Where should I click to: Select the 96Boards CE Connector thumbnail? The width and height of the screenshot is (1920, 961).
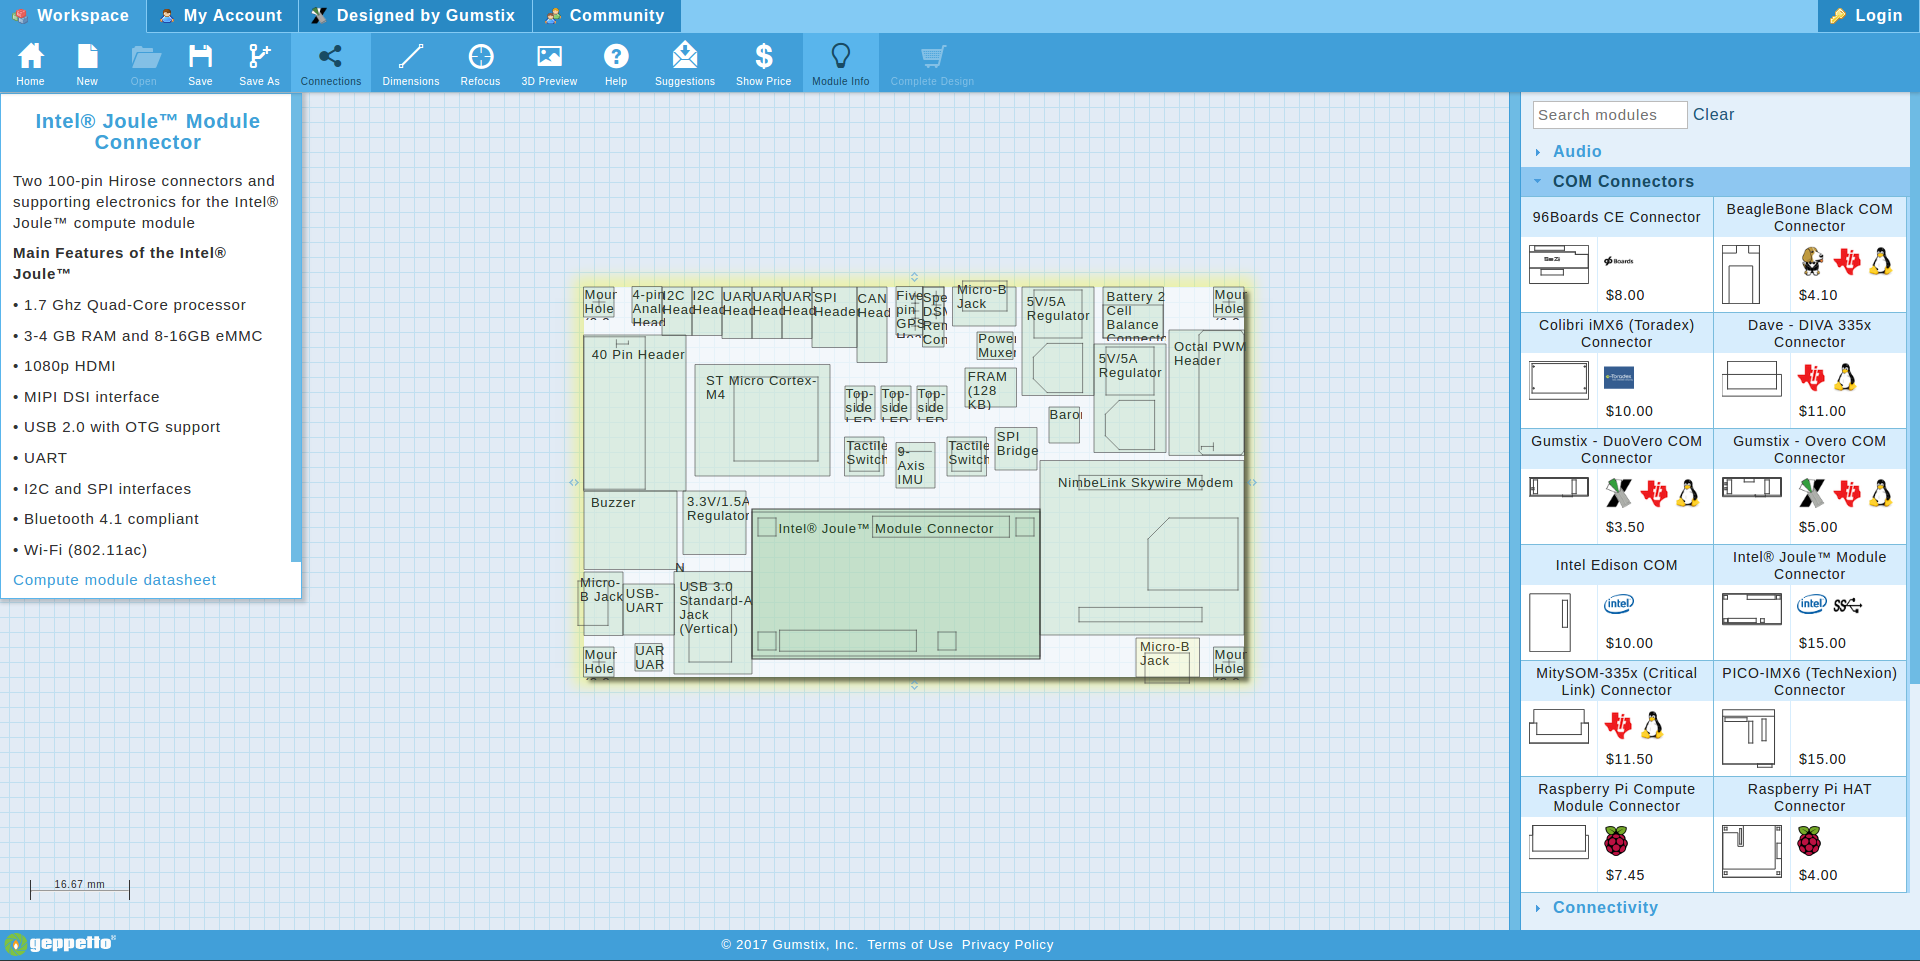pos(1558,265)
